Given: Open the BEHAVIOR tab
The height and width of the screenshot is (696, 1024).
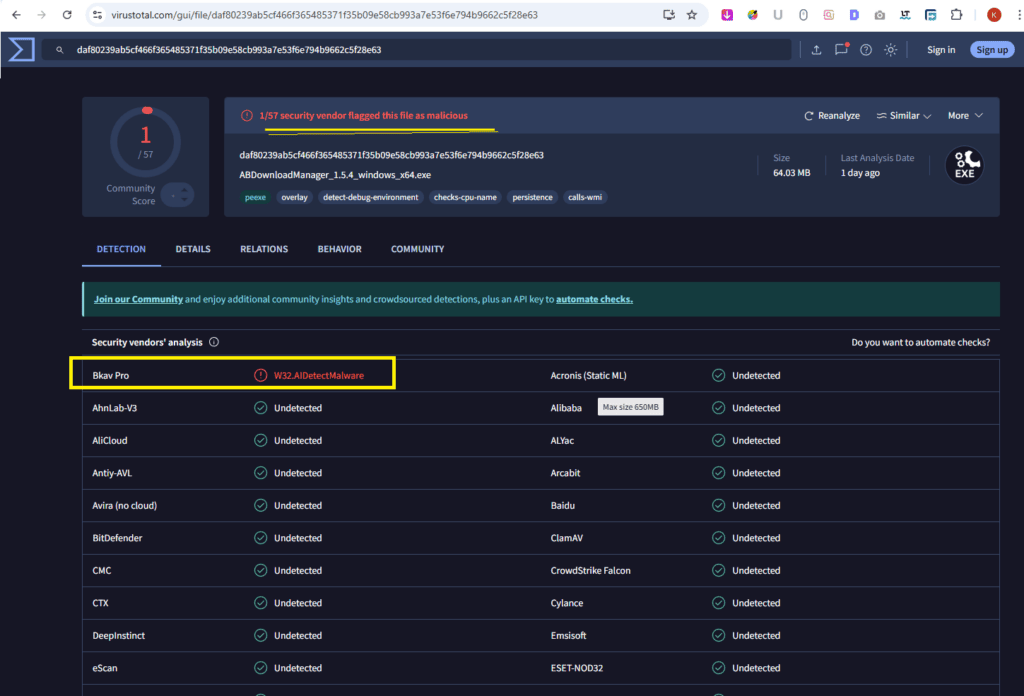Looking at the screenshot, I should (340, 249).
